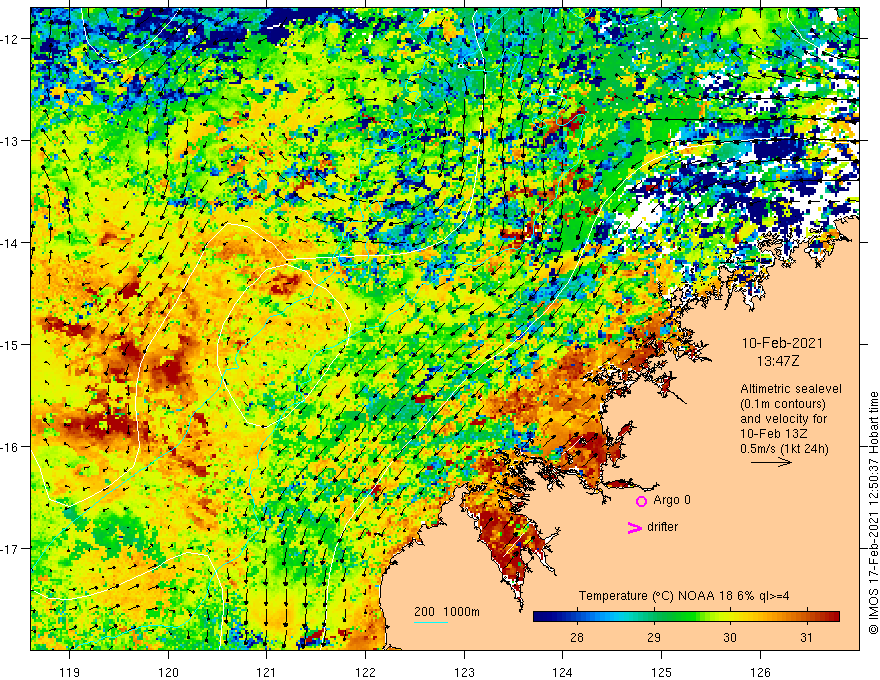Click the 0.5m/s velocity scale arrow
This screenshot has height=680, width=880.
click(771, 462)
